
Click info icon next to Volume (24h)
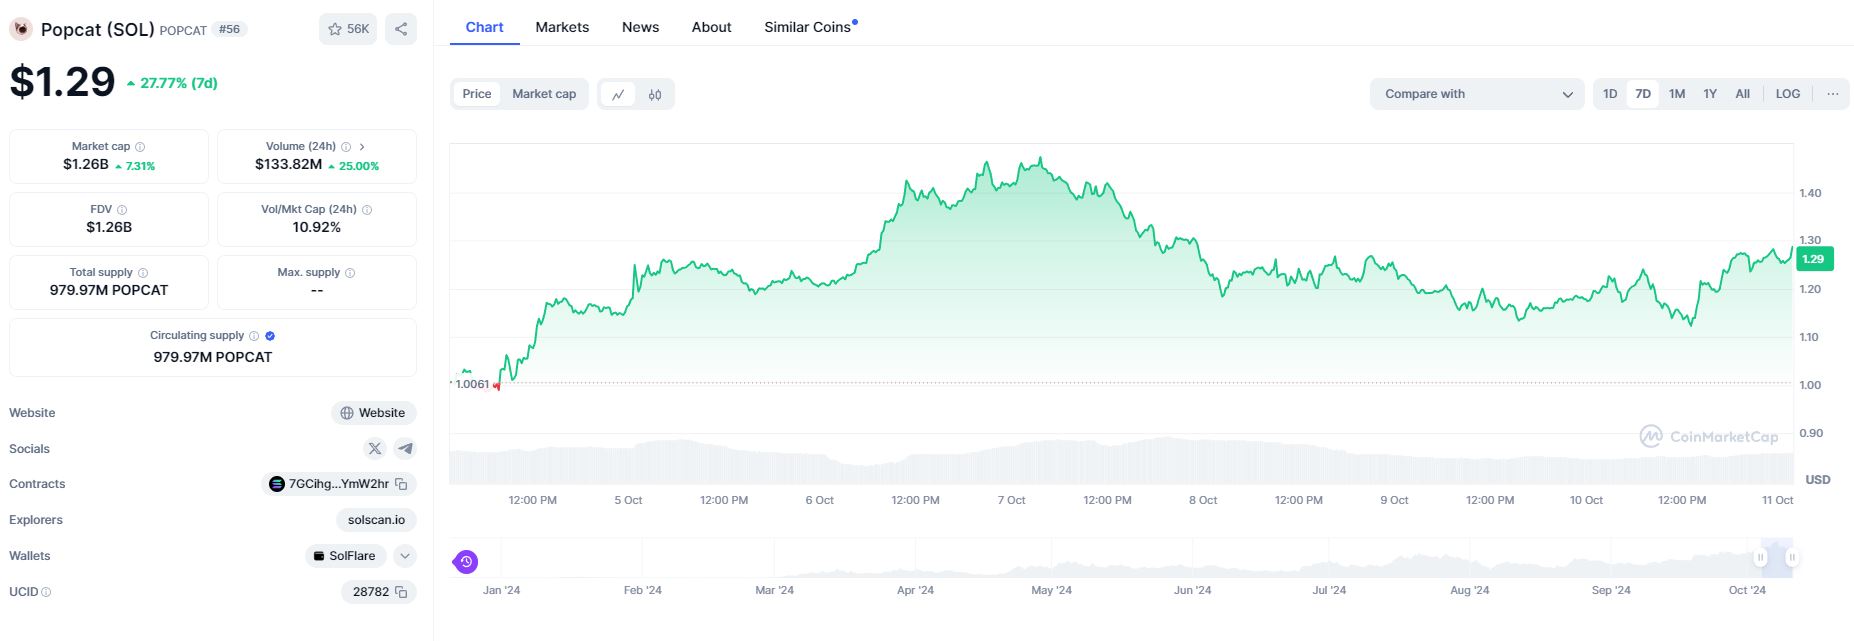(x=346, y=147)
